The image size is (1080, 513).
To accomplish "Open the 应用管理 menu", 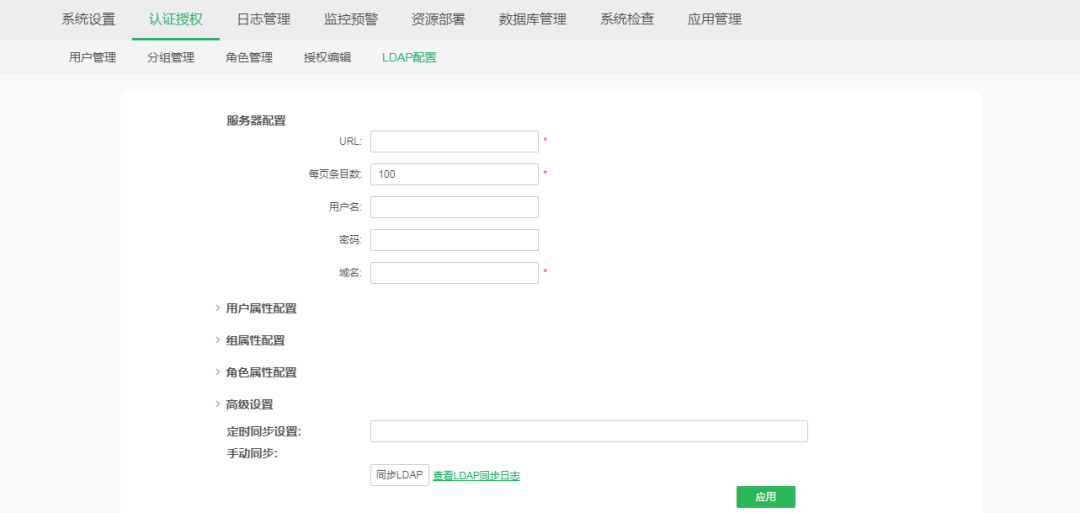I will 714,19.
